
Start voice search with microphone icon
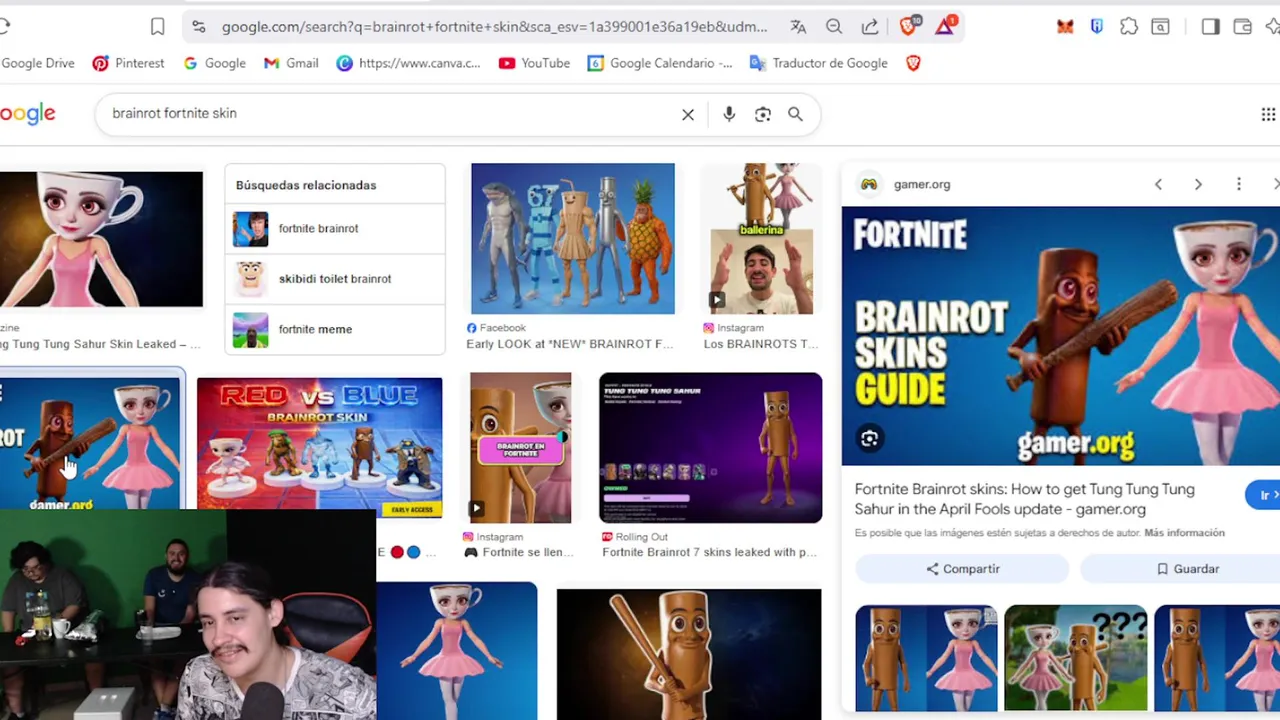[729, 114]
